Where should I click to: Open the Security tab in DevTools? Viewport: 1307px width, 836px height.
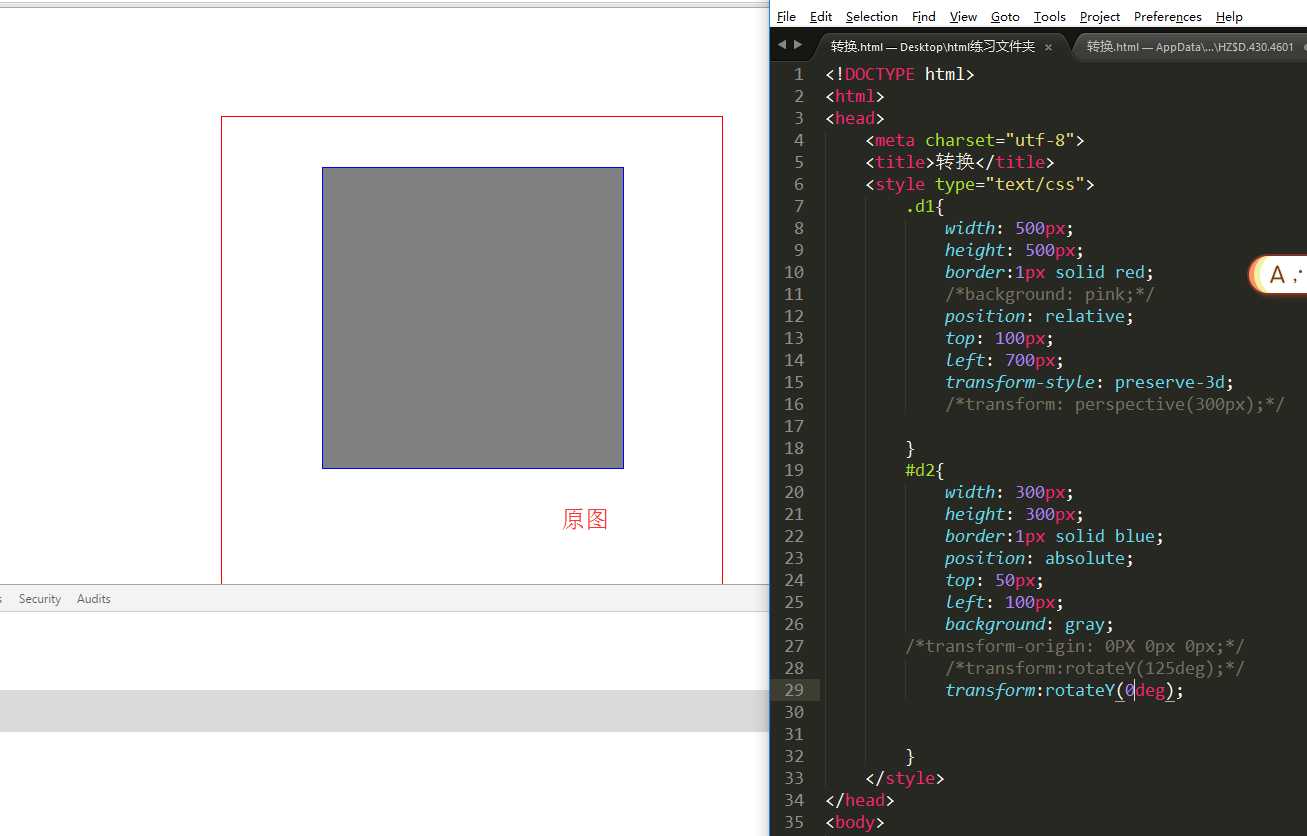tap(40, 599)
